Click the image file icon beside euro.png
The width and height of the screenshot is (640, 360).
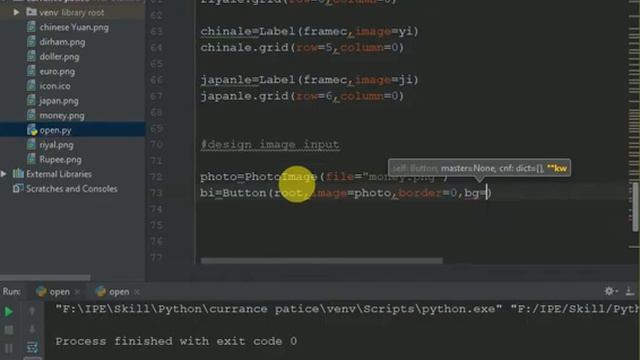(31, 71)
